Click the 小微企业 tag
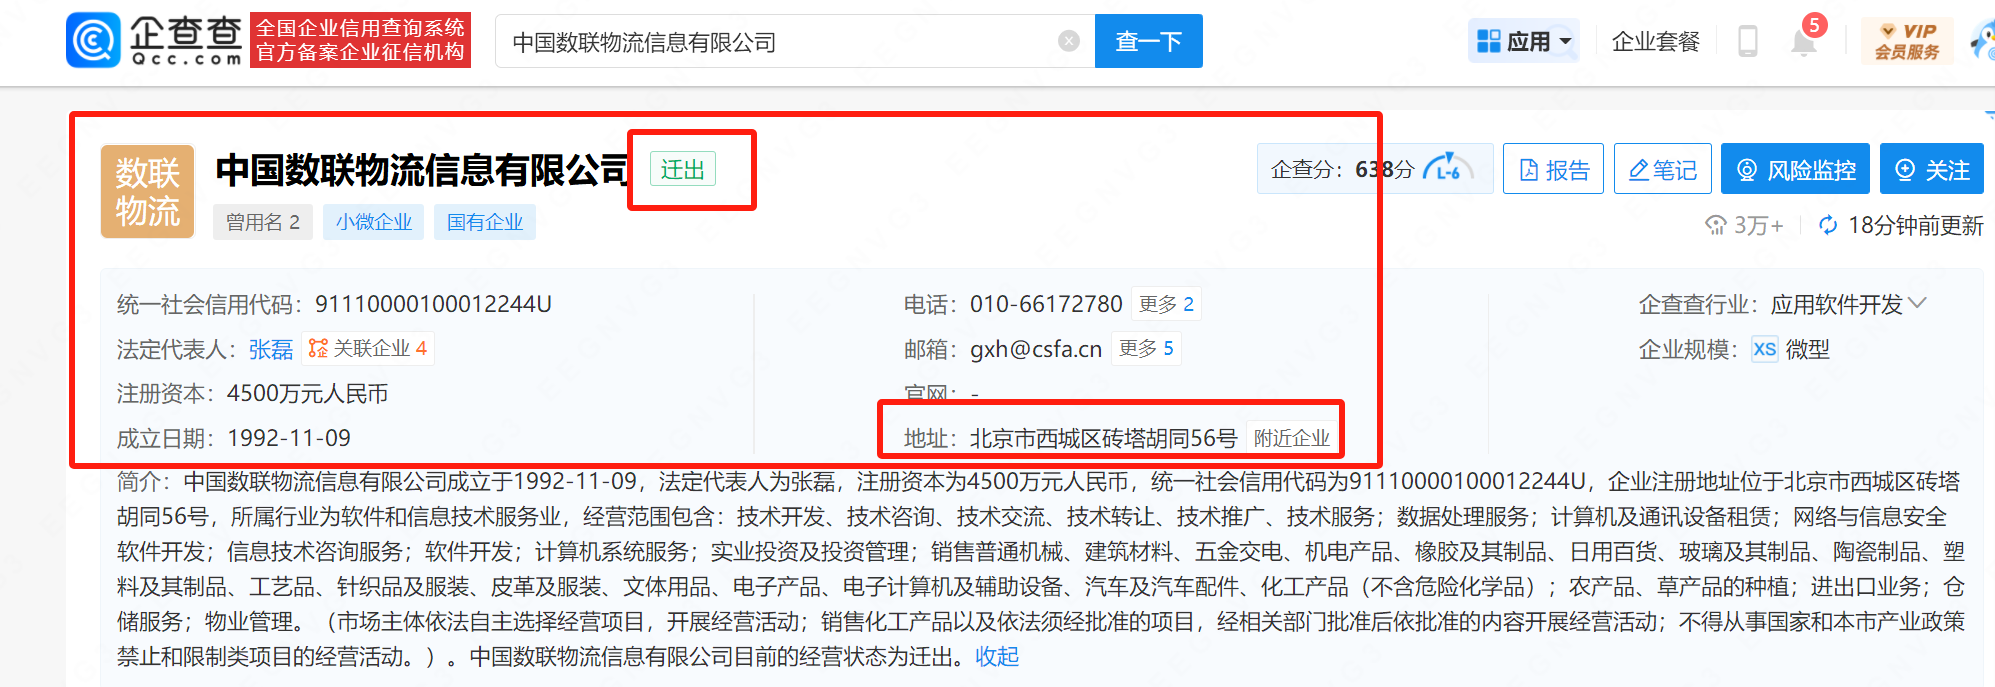 [x=374, y=222]
